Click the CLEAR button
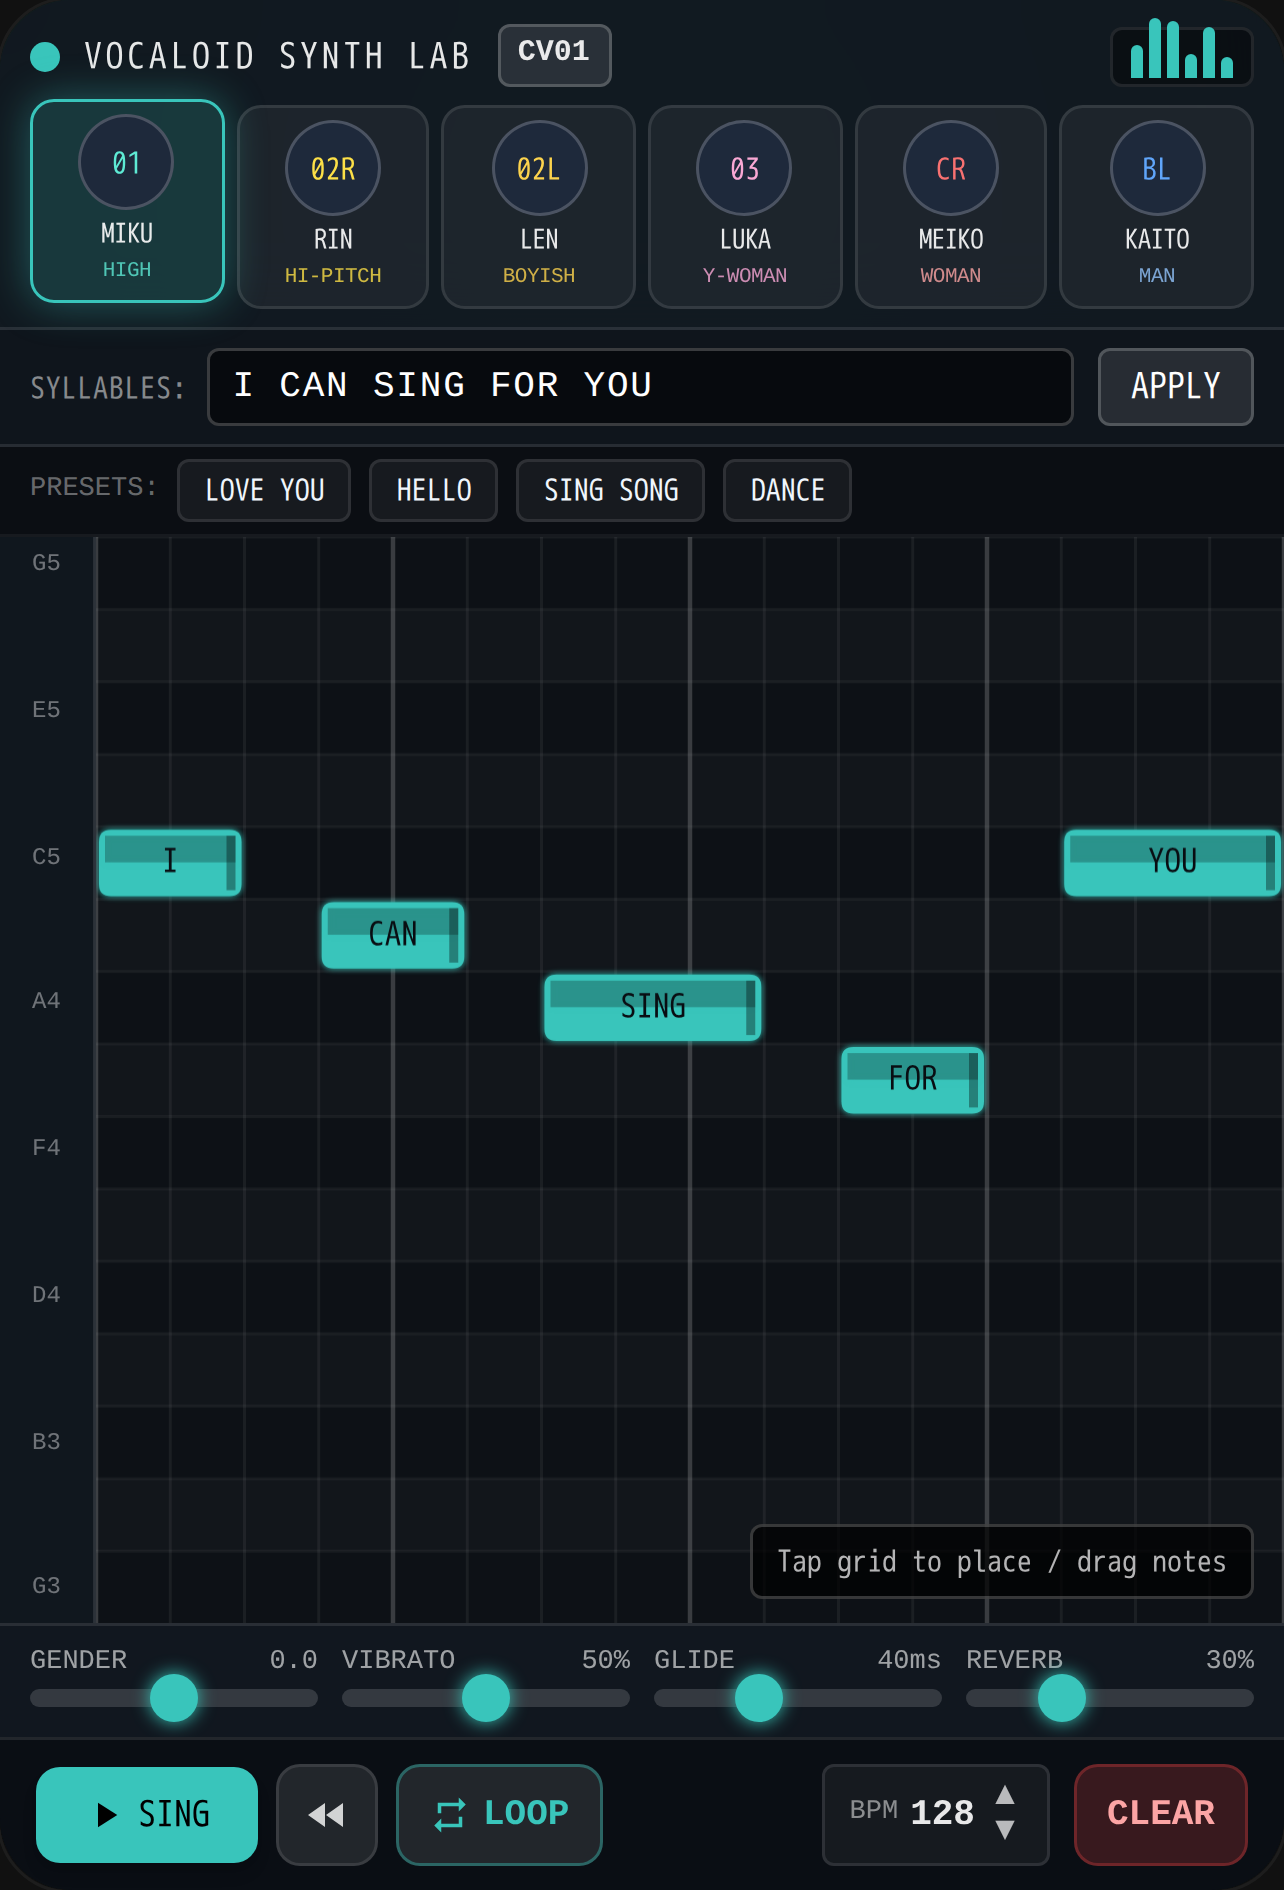1284x1890 pixels. pos(1161,1814)
